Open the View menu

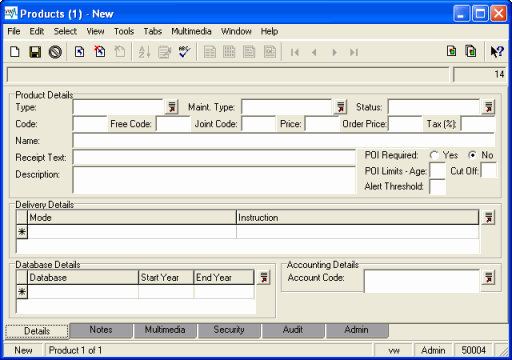(x=95, y=31)
